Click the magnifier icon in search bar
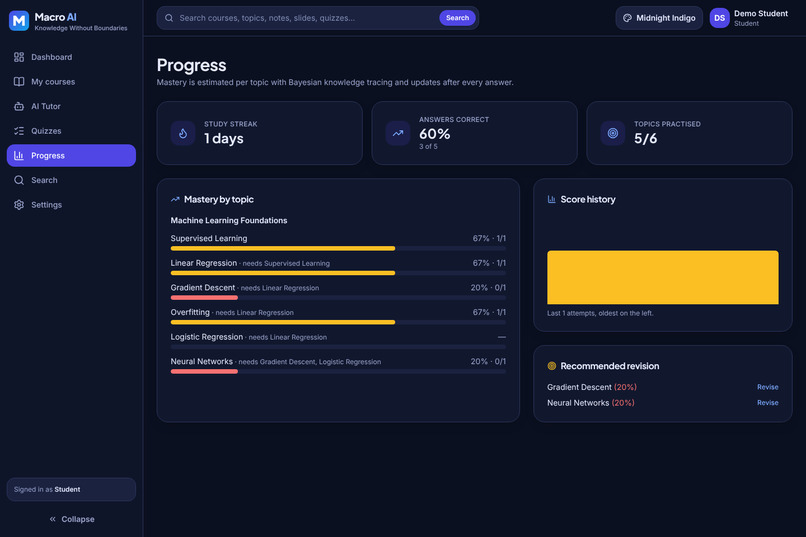 (169, 18)
